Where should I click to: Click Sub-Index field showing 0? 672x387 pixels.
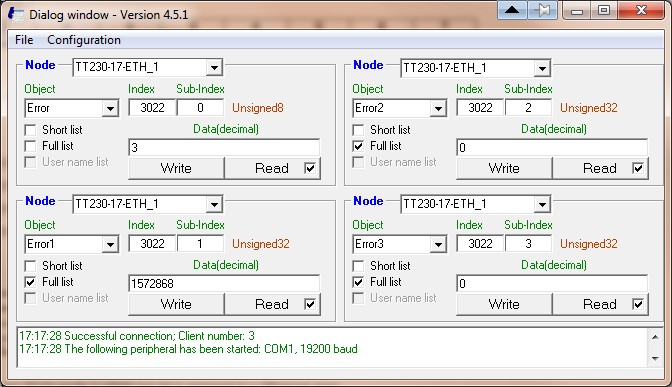pyautogui.click(x=201, y=108)
